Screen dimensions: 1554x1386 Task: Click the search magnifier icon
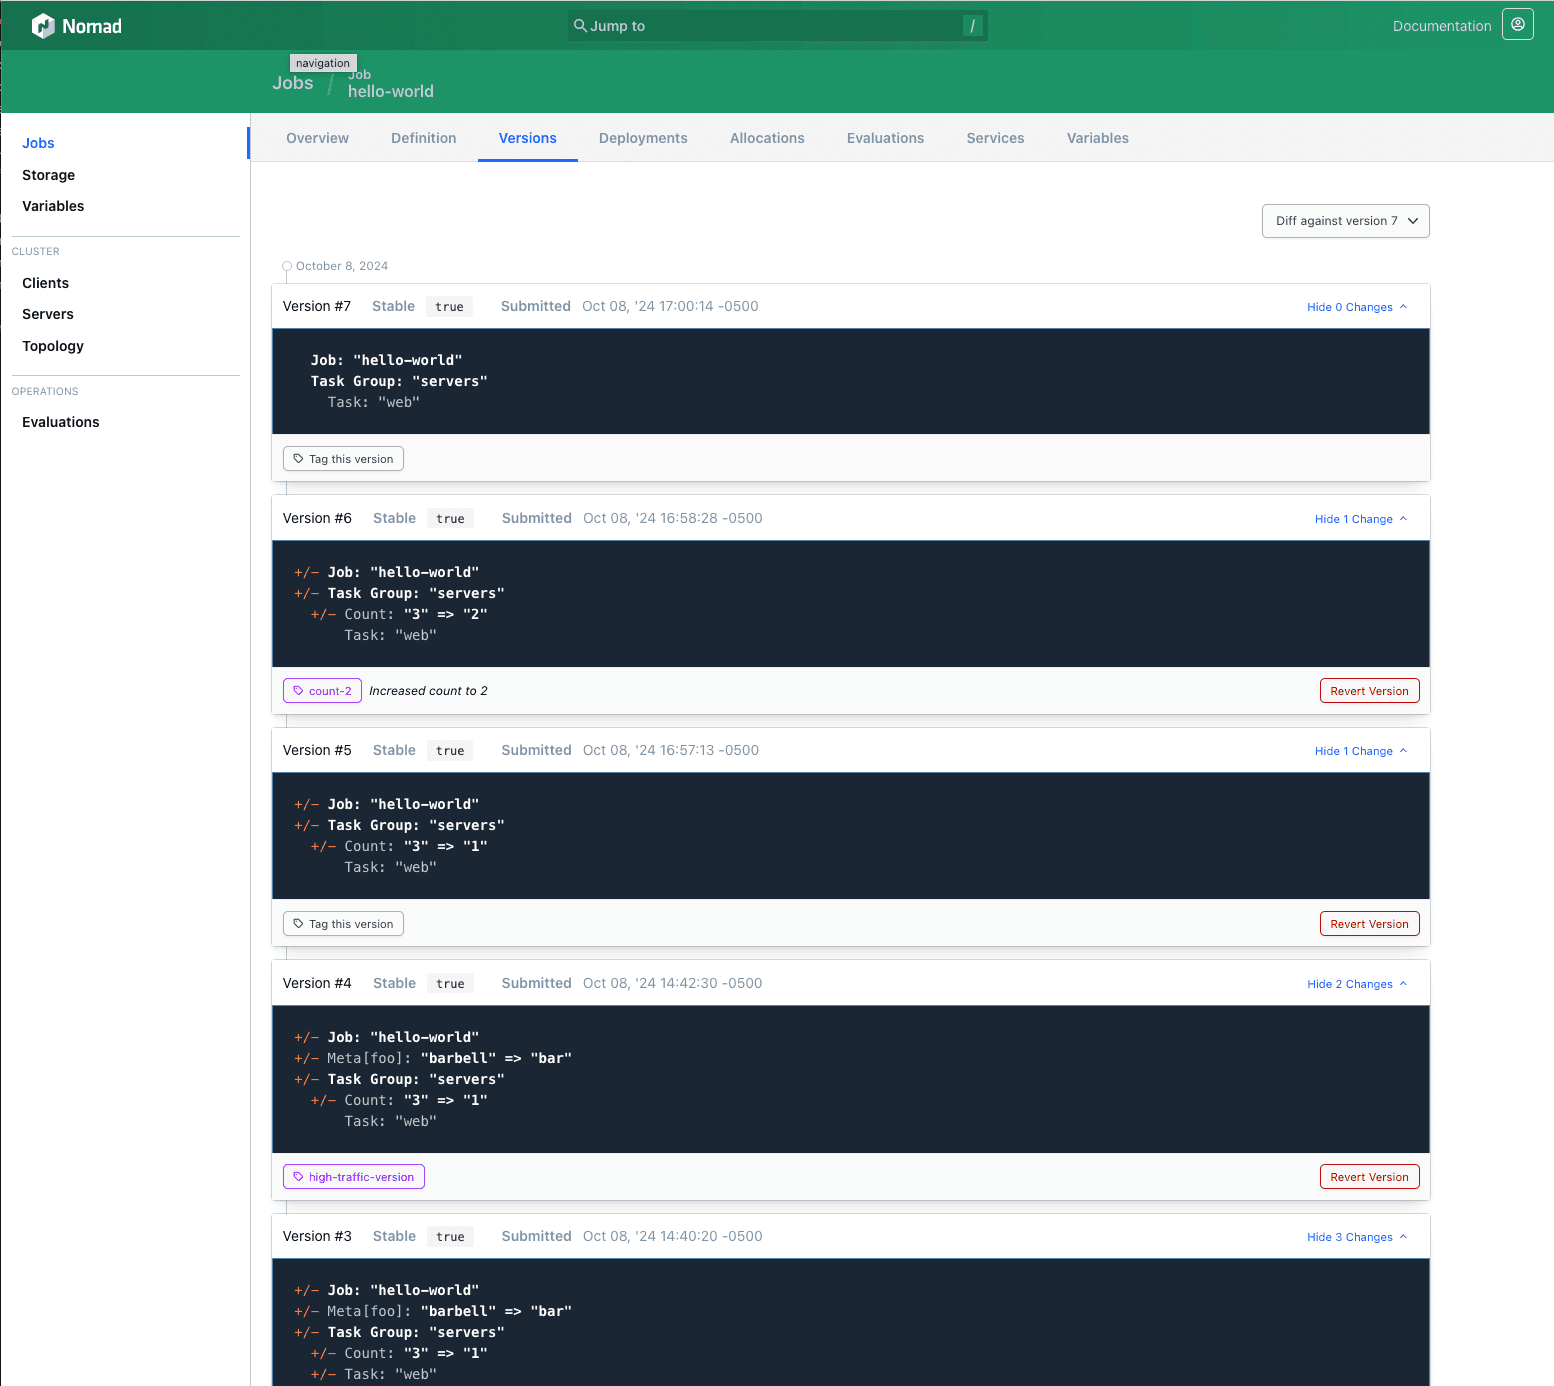tap(580, 26)
